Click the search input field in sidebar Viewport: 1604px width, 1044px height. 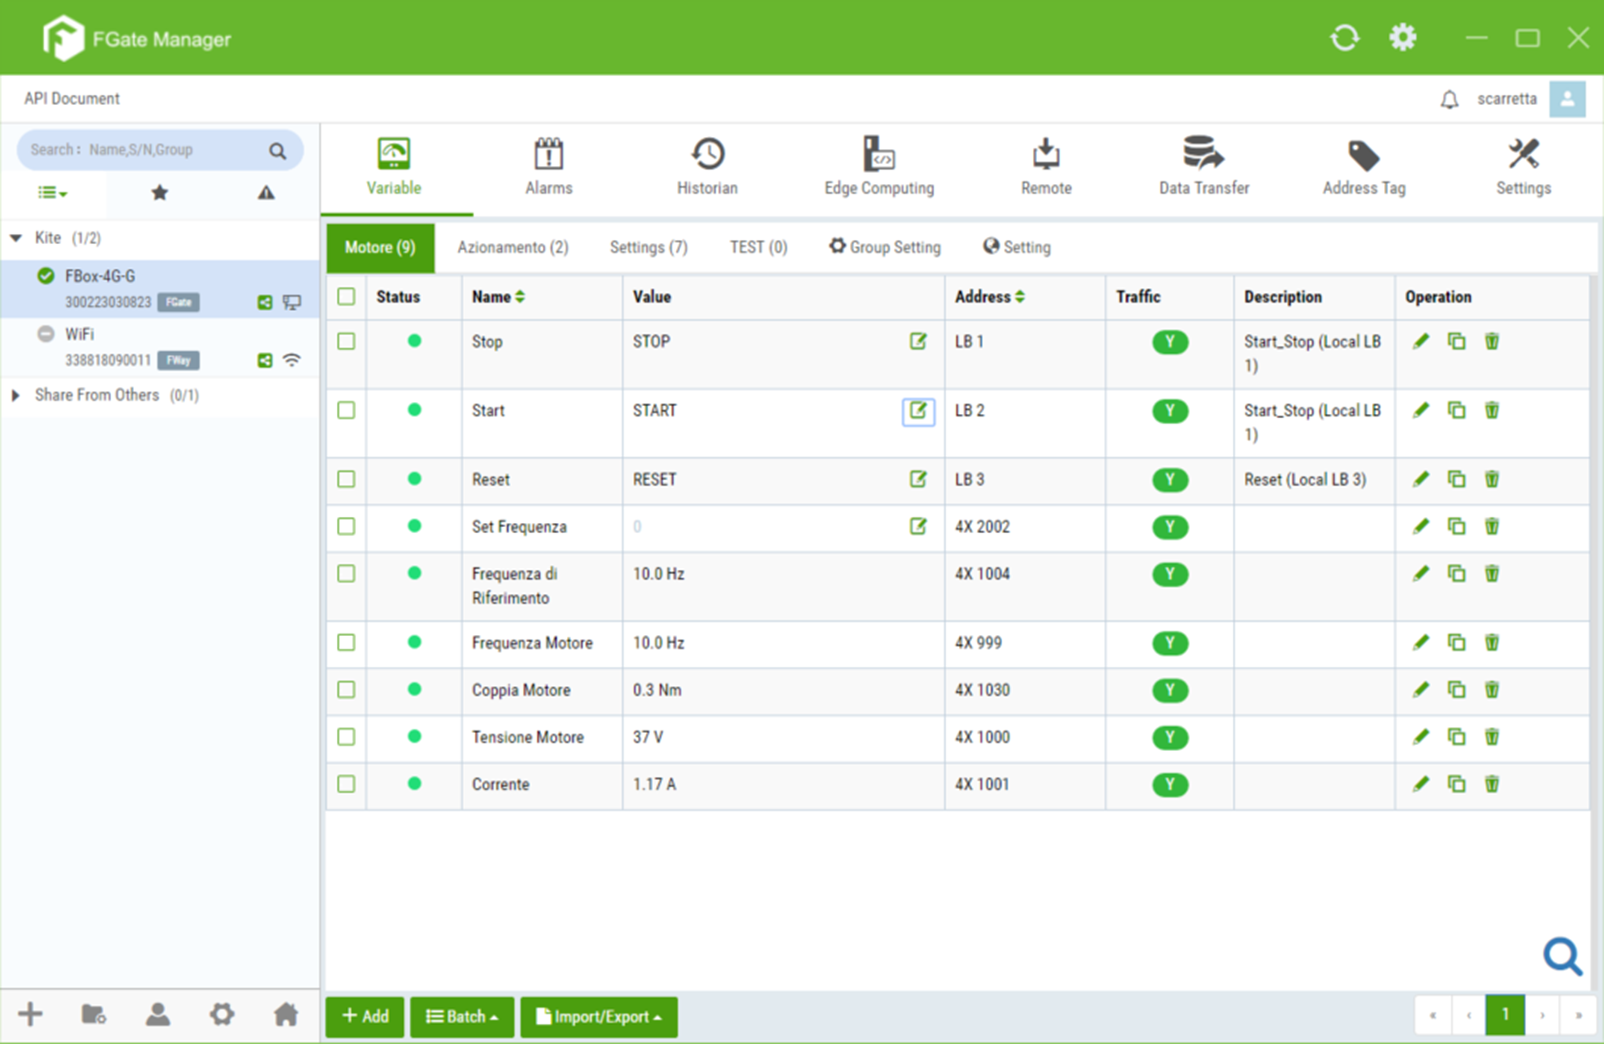tap(145, 150)
